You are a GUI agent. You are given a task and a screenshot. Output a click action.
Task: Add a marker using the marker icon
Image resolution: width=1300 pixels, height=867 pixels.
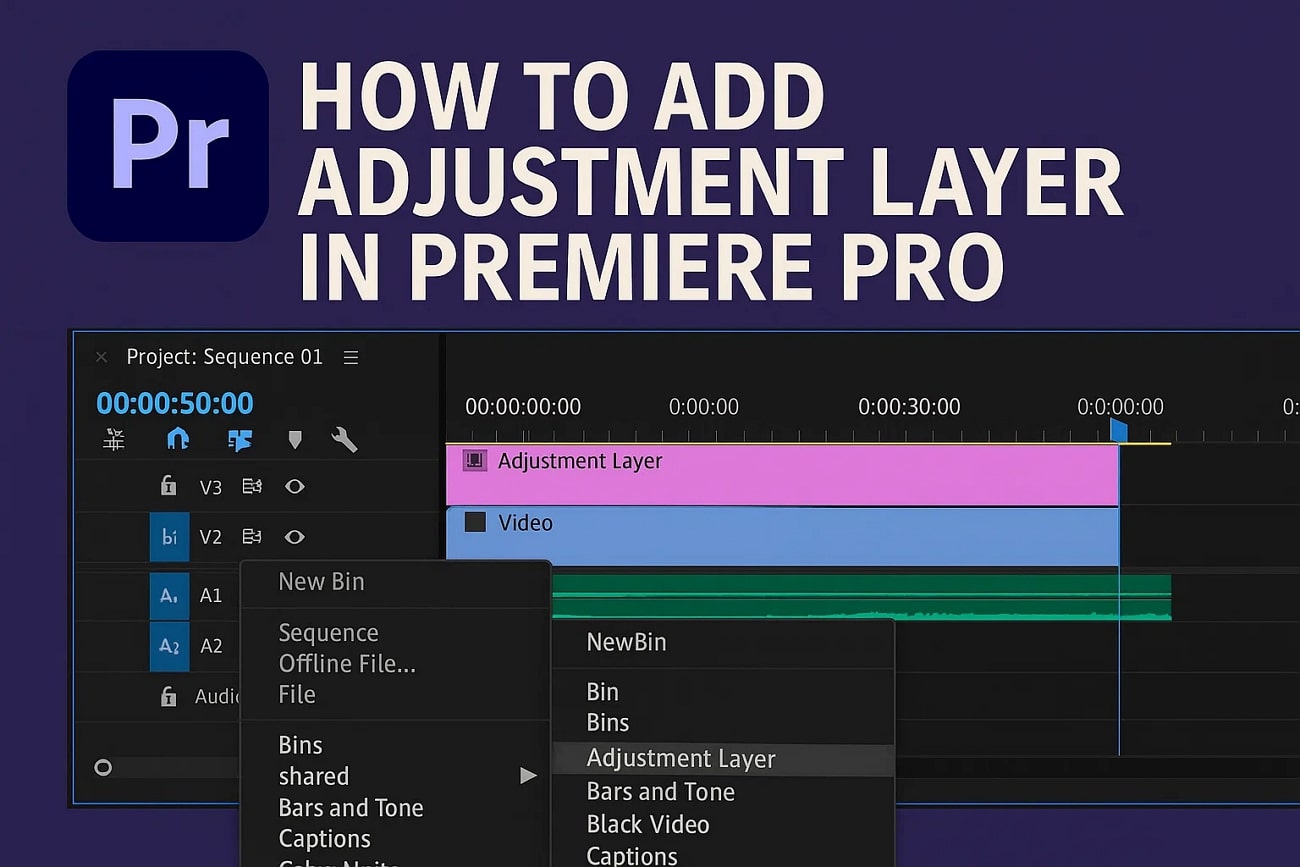coord(294,439)
